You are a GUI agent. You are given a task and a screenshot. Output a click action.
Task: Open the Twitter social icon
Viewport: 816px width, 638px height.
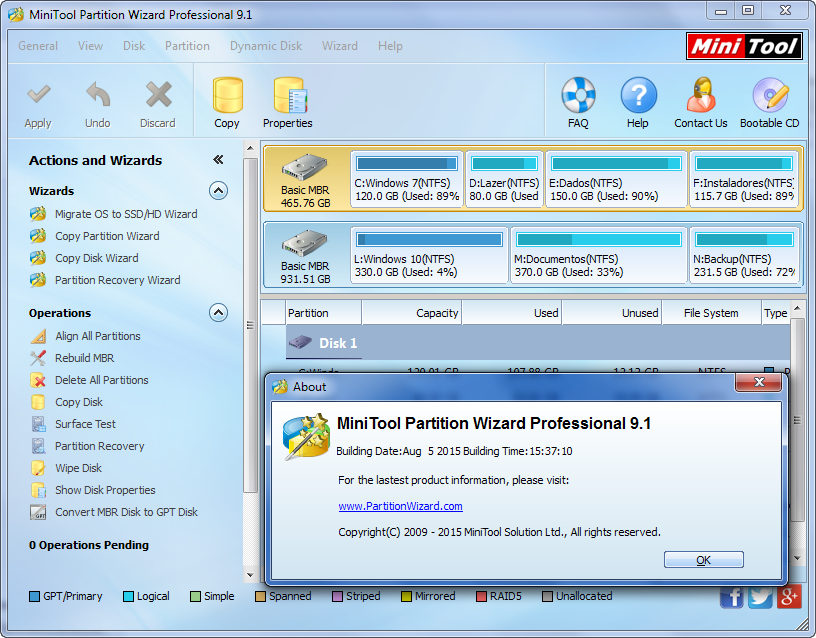tap(760, 596)
